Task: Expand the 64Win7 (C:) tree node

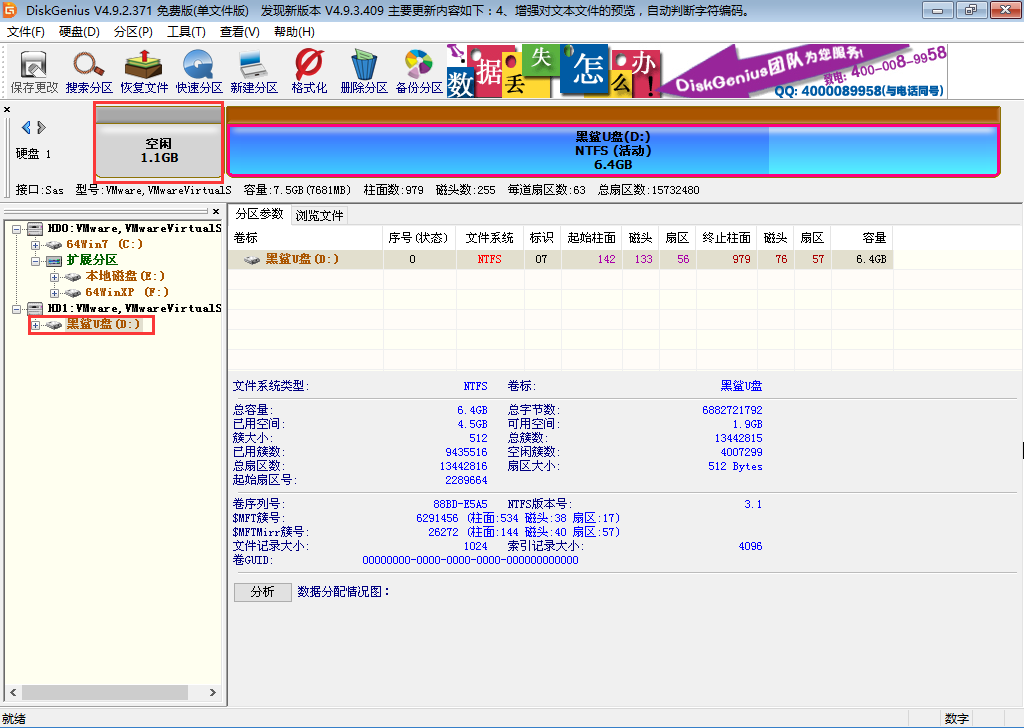Action: (x=36, y=244)
